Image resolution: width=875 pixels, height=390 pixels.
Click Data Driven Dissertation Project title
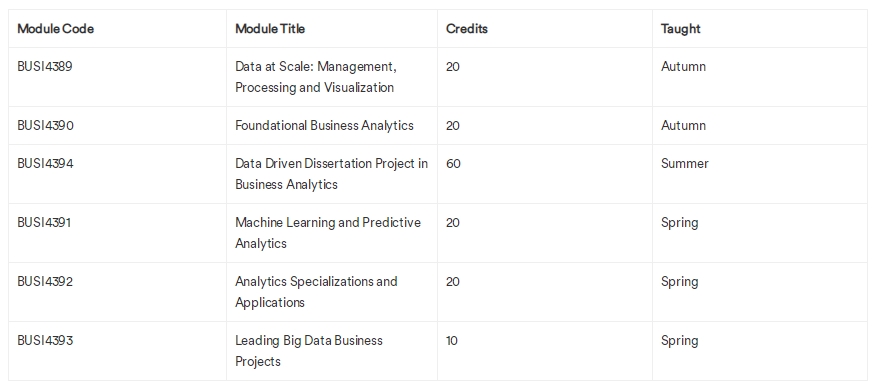(x=331, y=174)
